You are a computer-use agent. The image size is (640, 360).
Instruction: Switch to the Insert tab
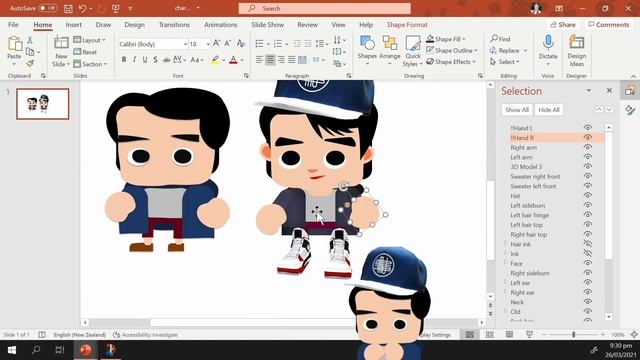pos(74,24)
